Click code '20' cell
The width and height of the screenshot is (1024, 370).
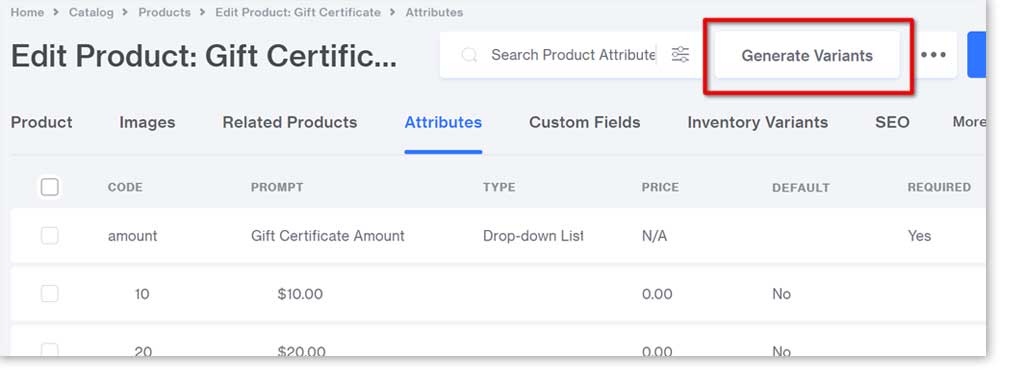[143, 351]
